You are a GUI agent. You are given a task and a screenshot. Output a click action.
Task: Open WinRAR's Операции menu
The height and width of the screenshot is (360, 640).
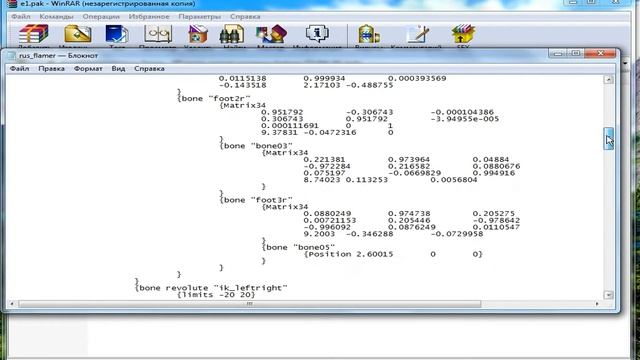[x=101, y=17]
